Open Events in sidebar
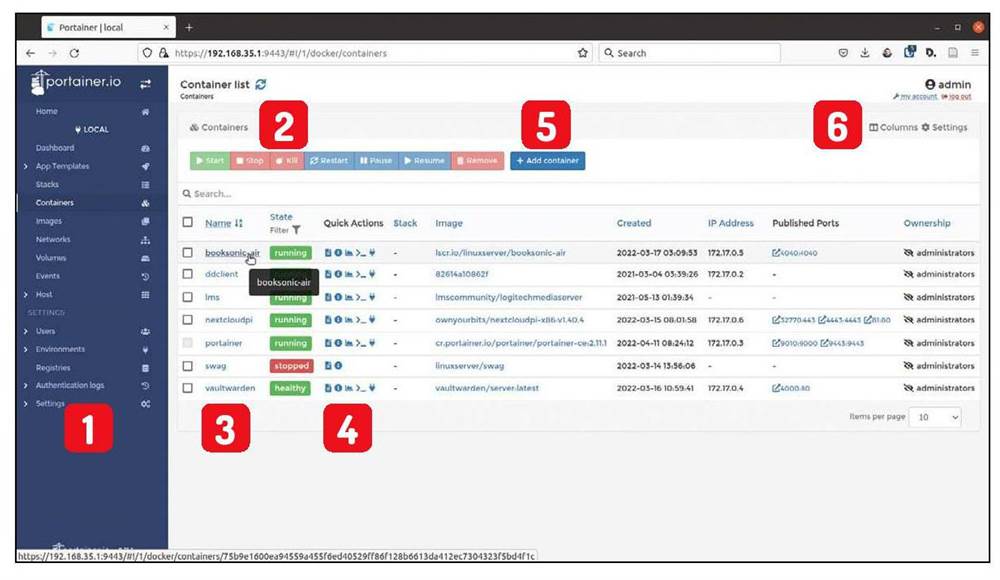 (x=48, y=276)
